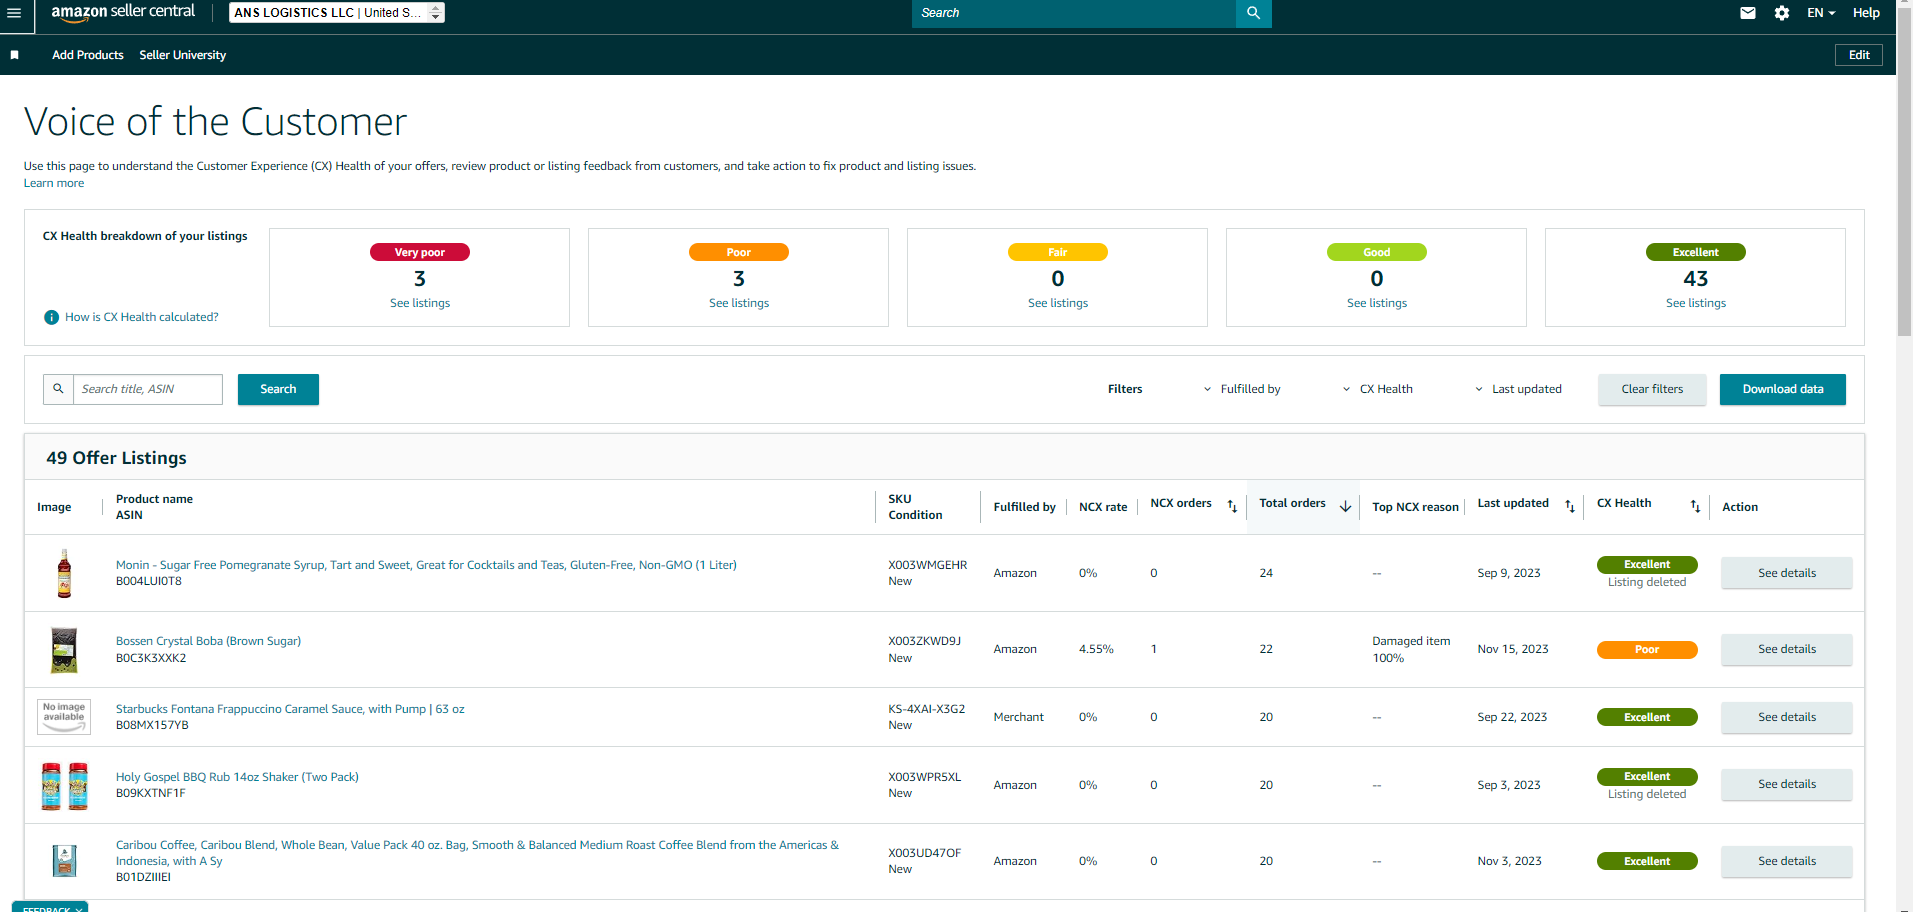This screenshot has width=1913, height=912.
Task: See listings under Very poor
Action: tap(420, 303)
